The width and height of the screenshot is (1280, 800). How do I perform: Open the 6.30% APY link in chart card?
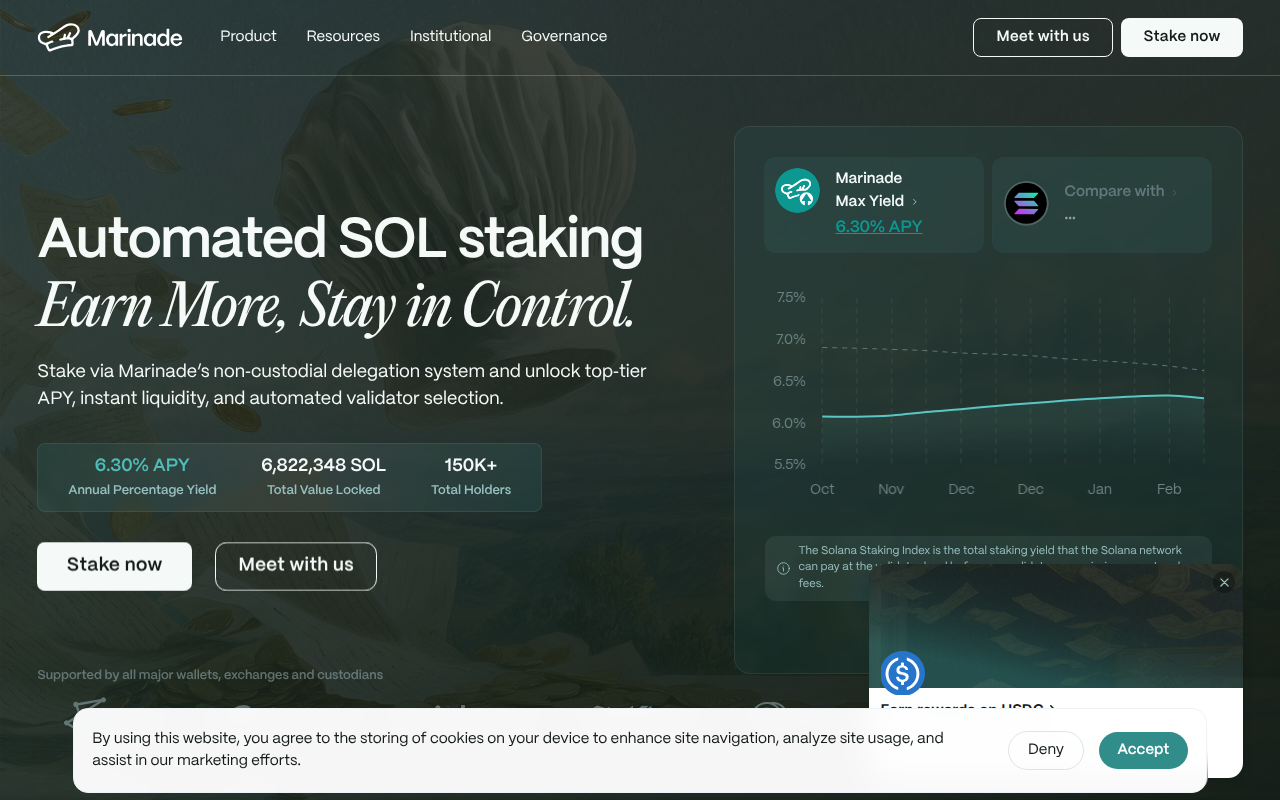(x=879, y=226)
